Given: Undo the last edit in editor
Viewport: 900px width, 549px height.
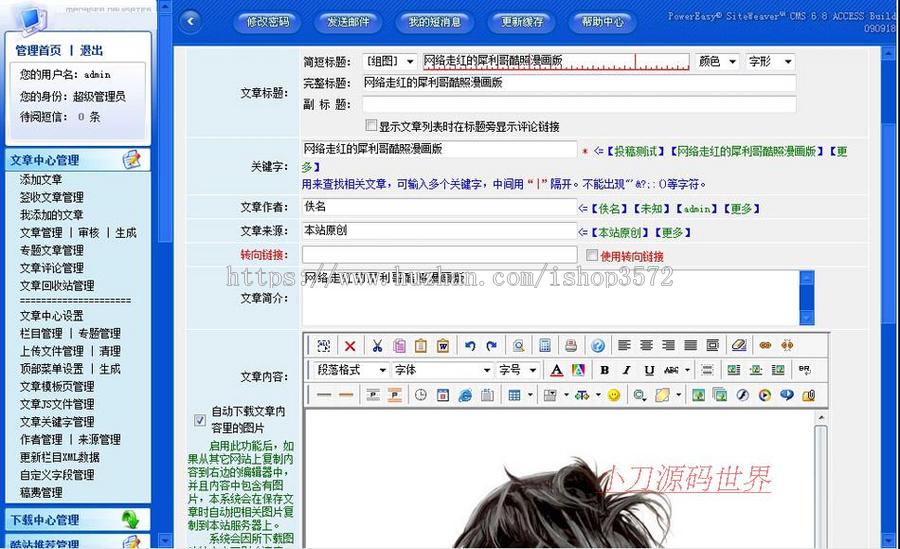Looking at the screenshot, I should (470, 346).
